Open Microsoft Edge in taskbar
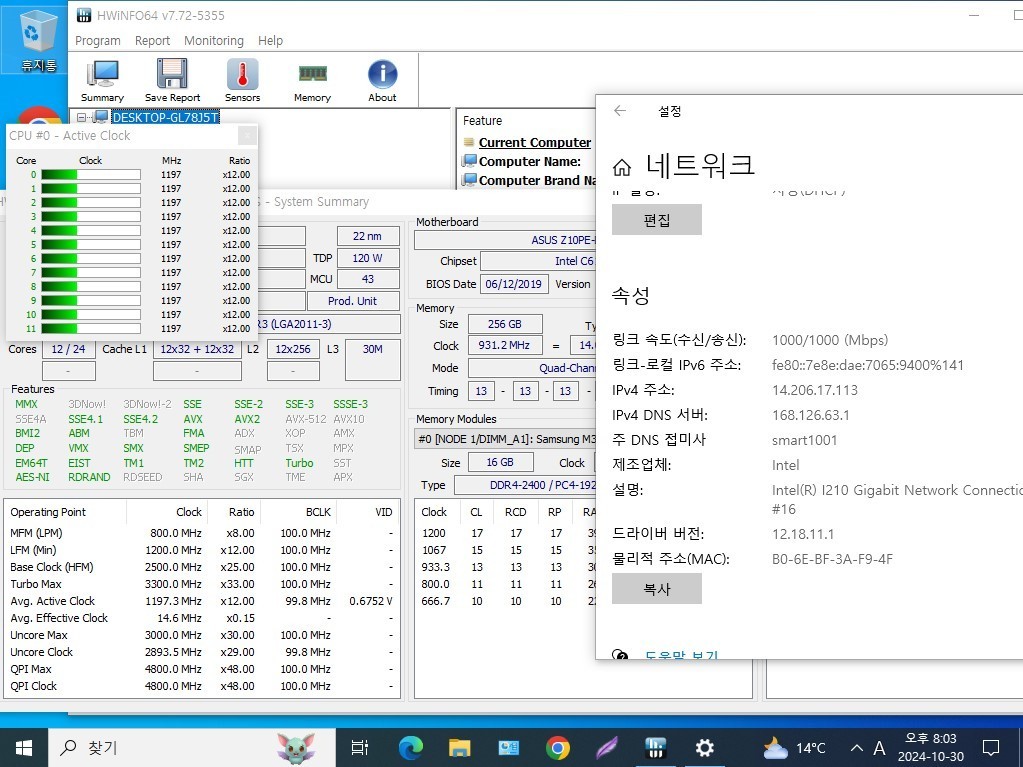Viewport: 1023px width, 767px height. (x=411, y=747)
